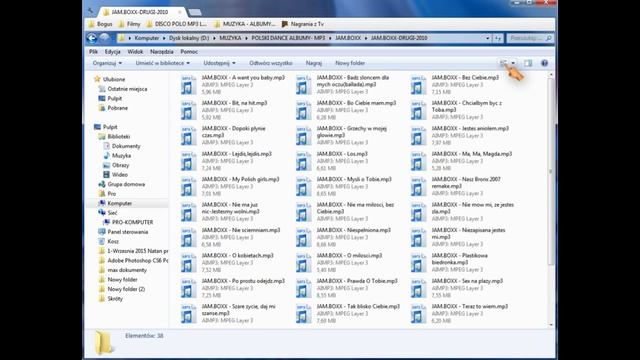The width and height of the screenshot is (640, 360).
Task: Select file icon of Bit, na hit.mp3
Action: [188, 110]
